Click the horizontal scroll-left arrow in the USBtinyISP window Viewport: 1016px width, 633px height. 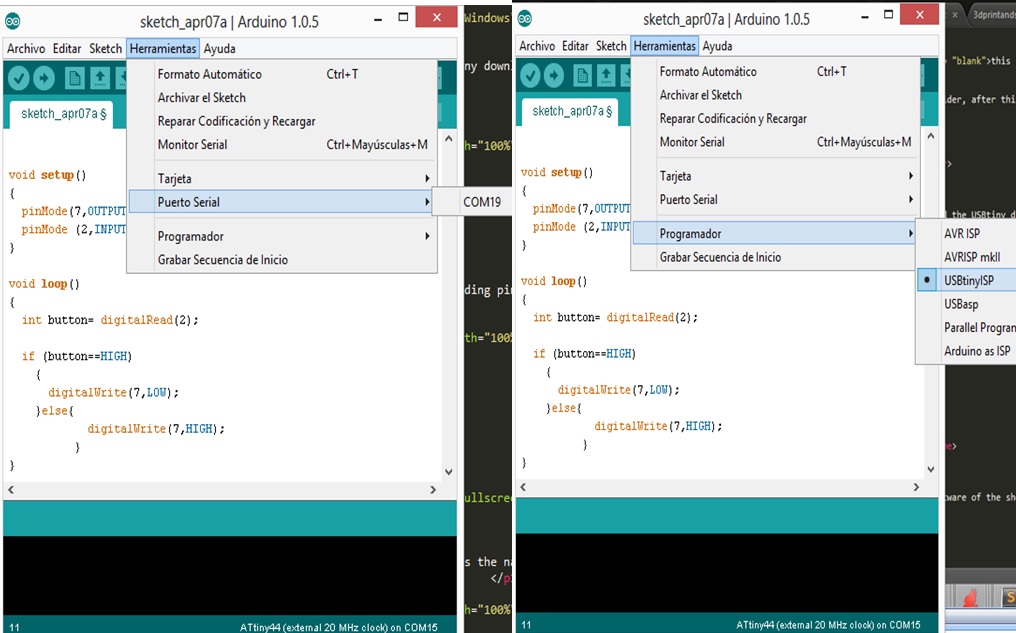tap(524, 487)
